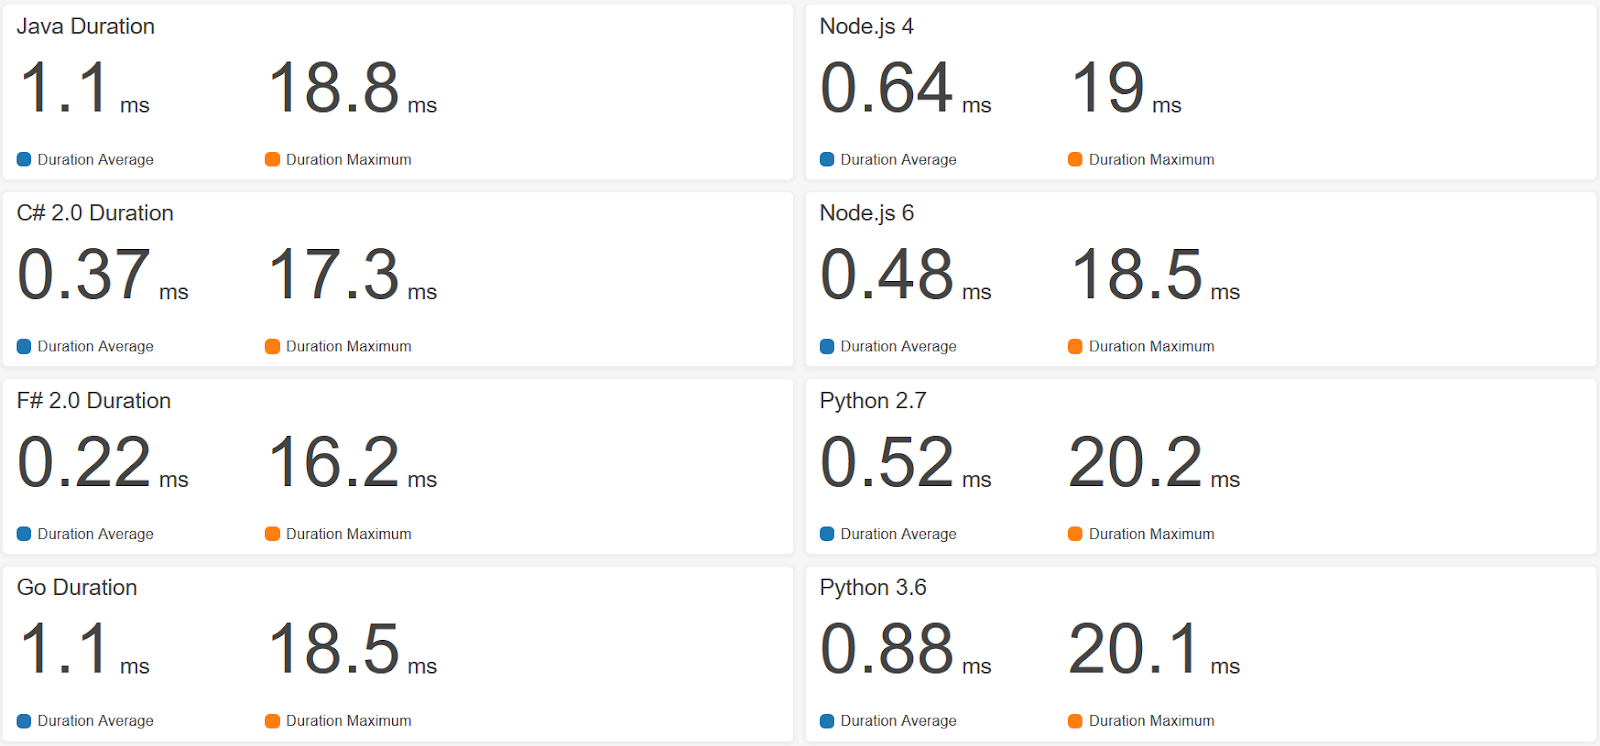
Task: Click the 0.22 ms average value
Action: (x=84, y=462)
